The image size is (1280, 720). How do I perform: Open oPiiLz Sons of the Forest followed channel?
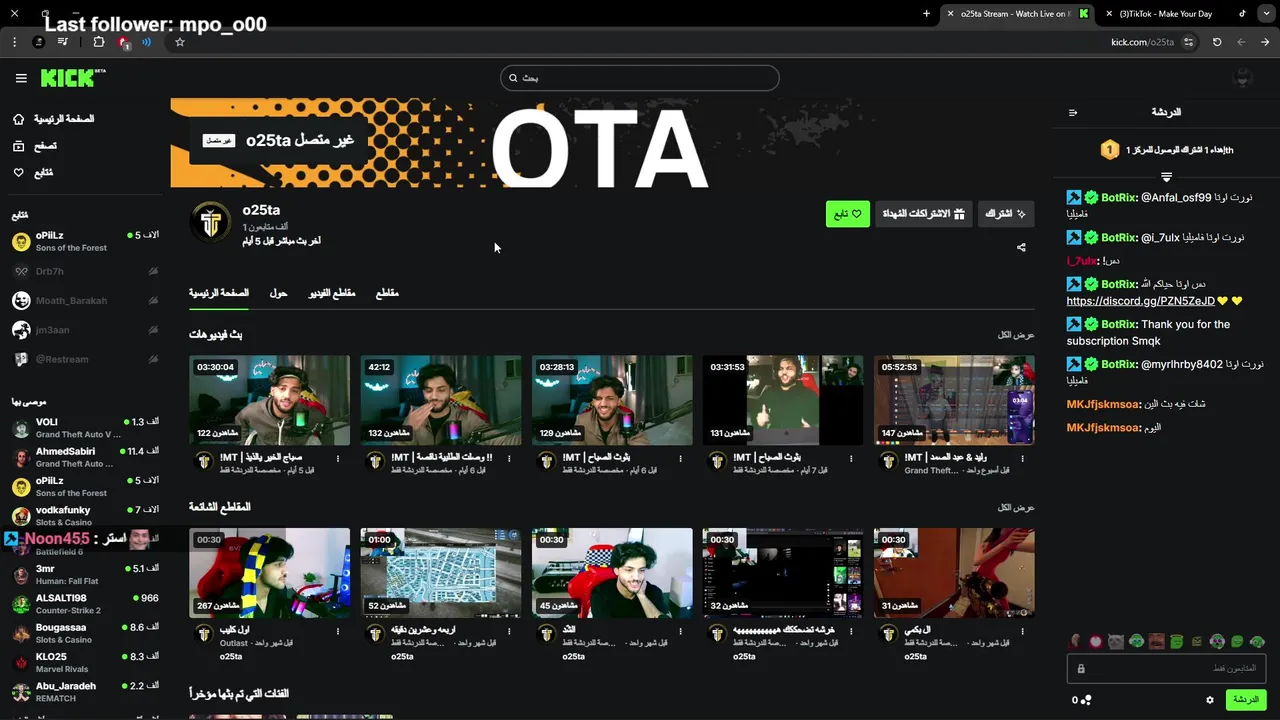85,241
